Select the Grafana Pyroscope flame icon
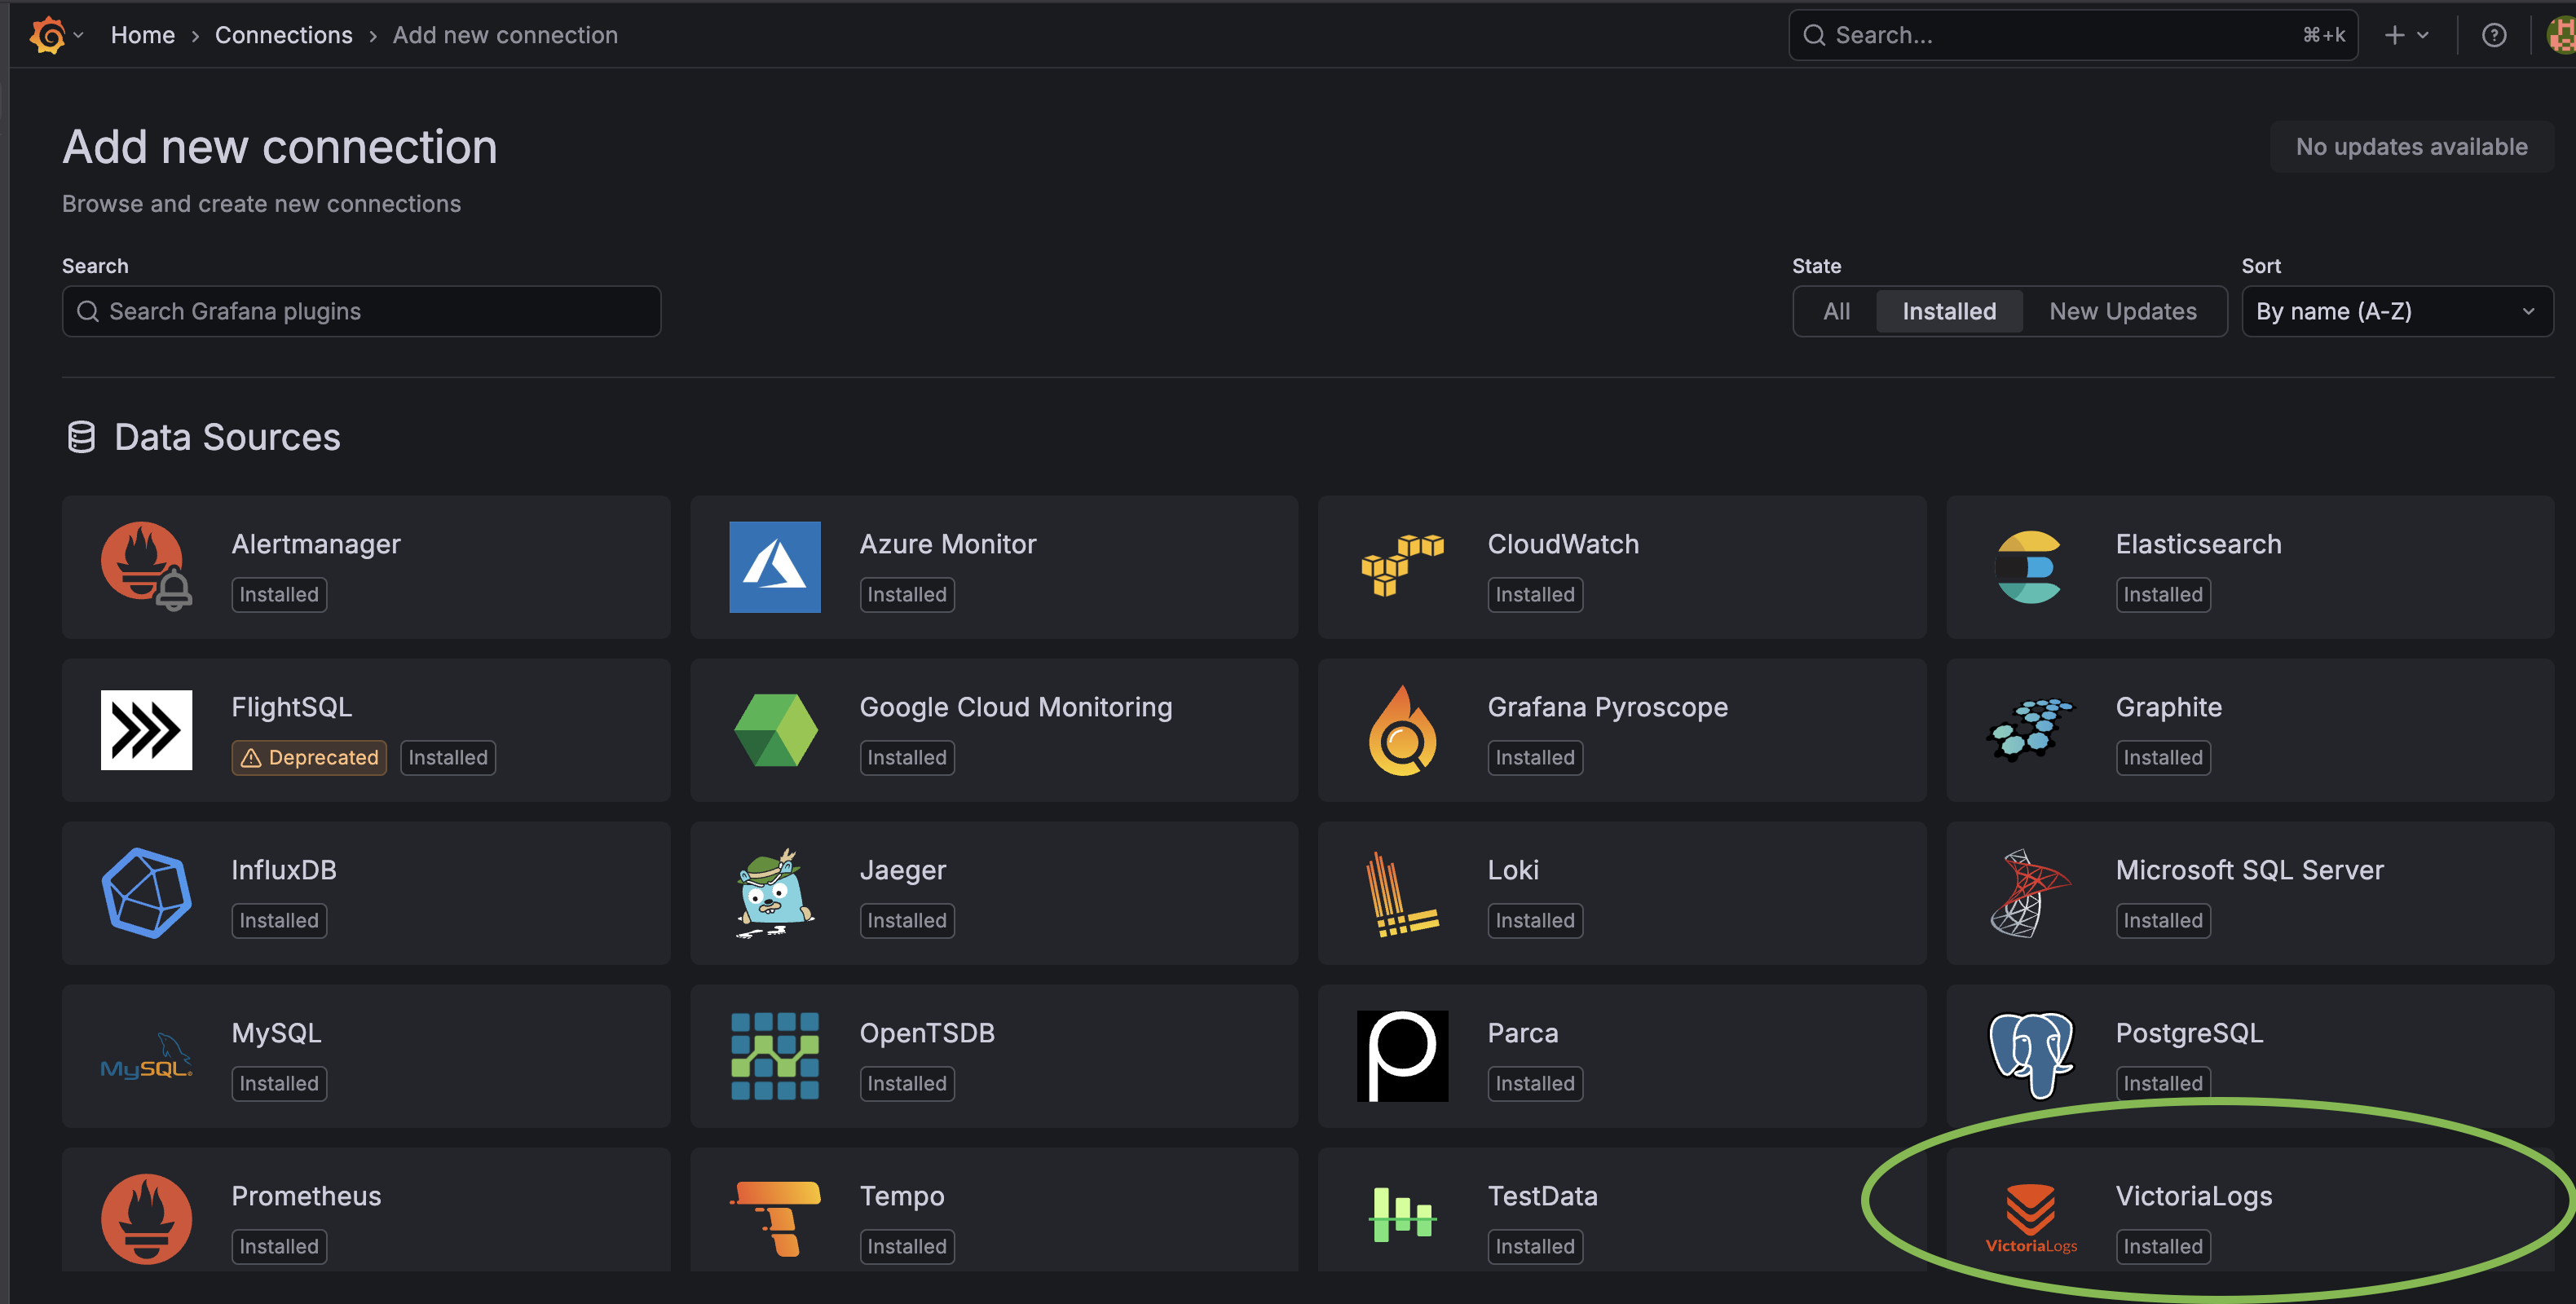Screen dimensions: 2576x1304 click(x=1402, y=730)
